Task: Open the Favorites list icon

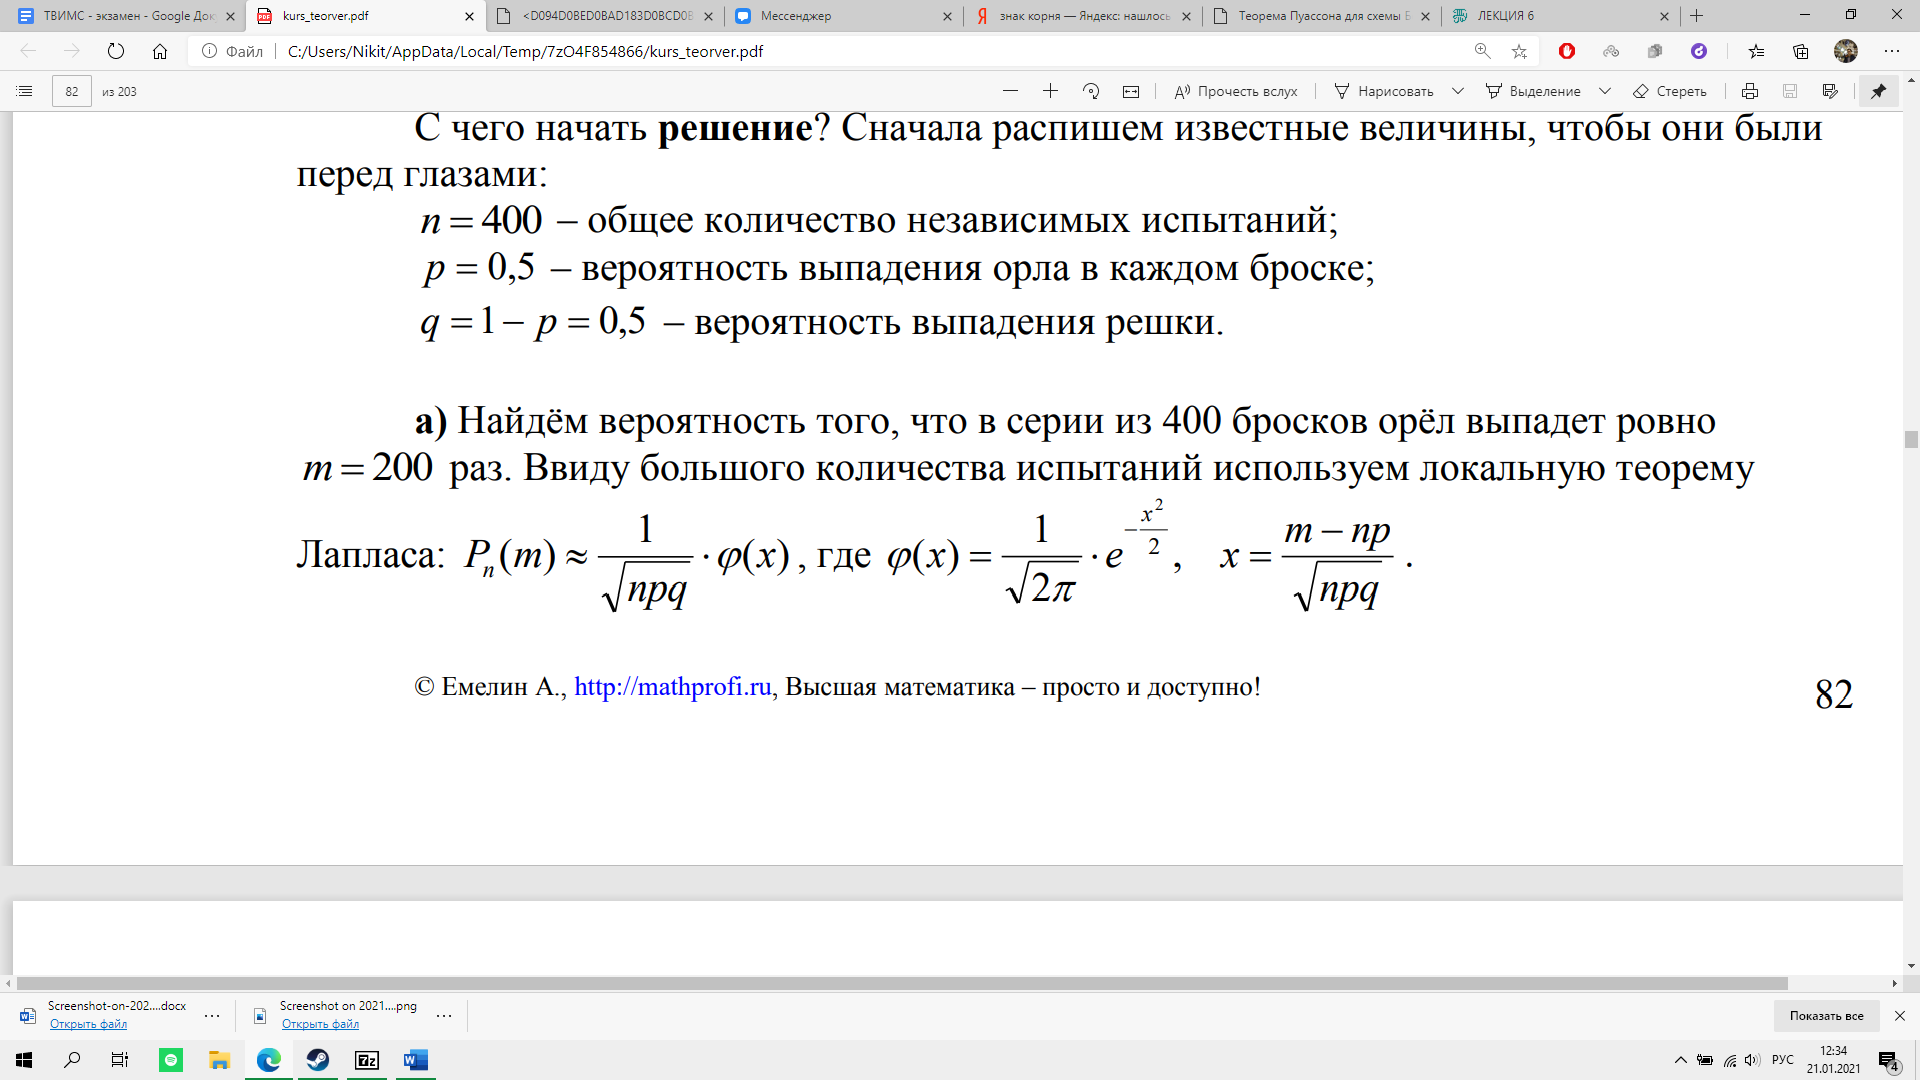Action: 1757,51
